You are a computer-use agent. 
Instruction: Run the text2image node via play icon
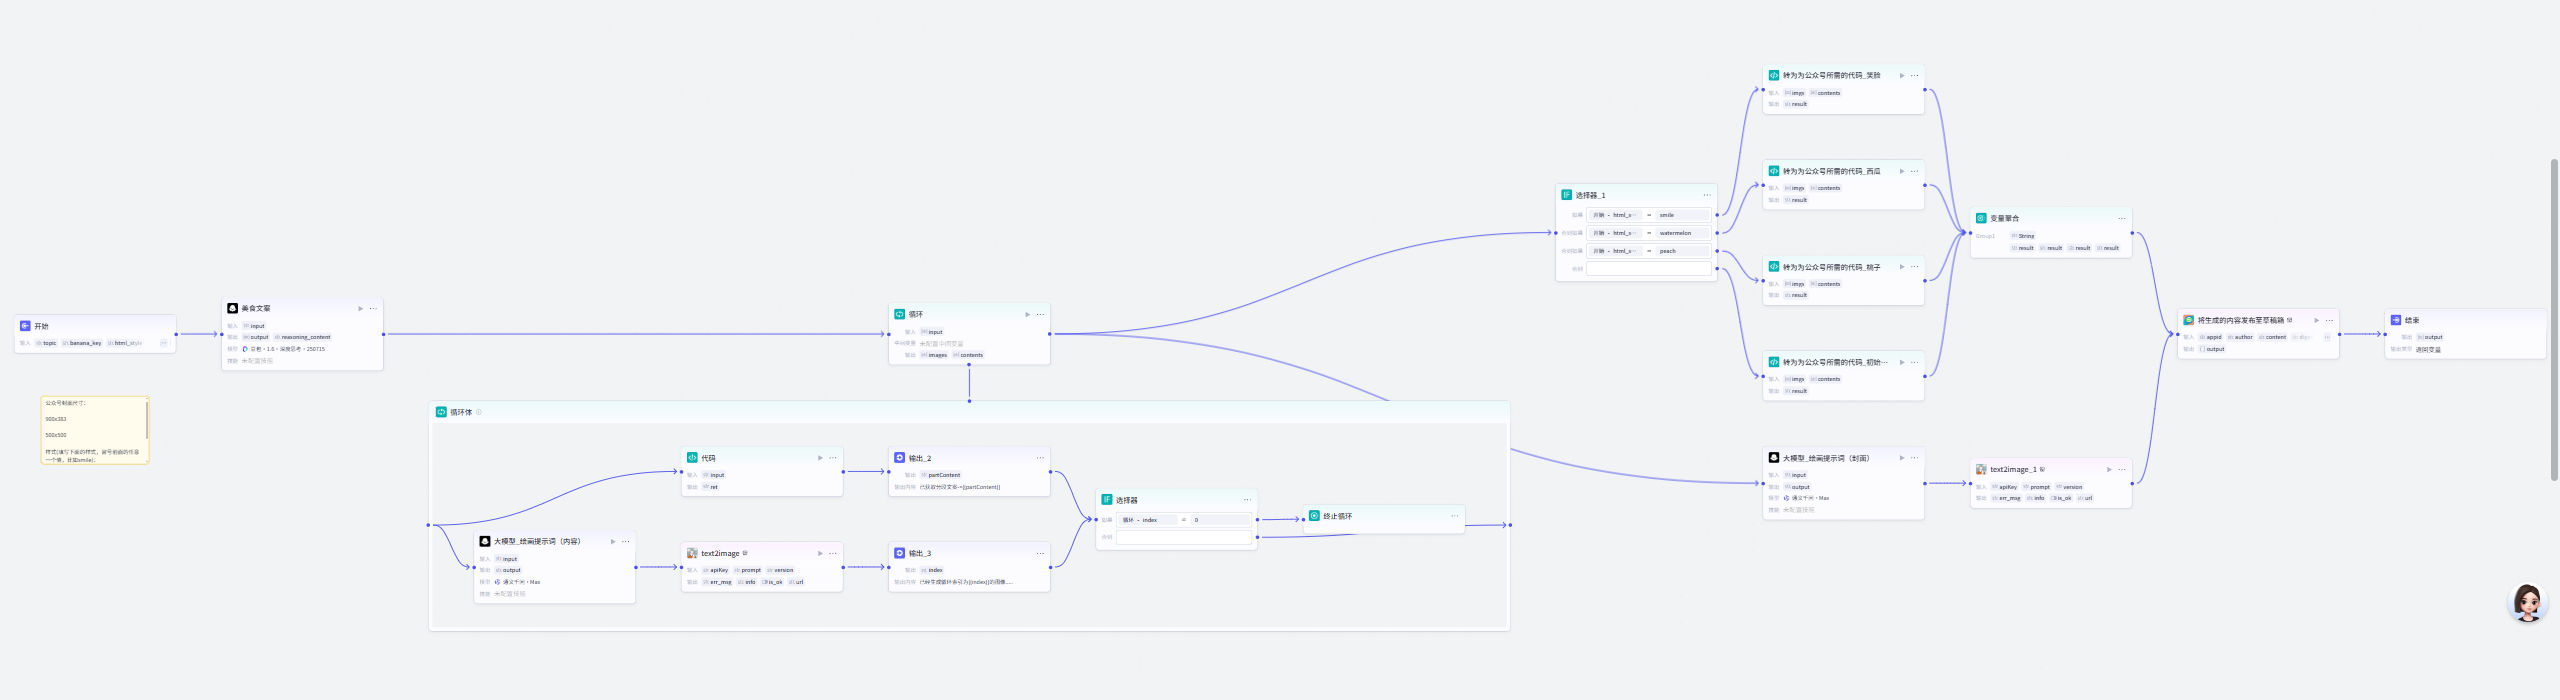(820, 553)
